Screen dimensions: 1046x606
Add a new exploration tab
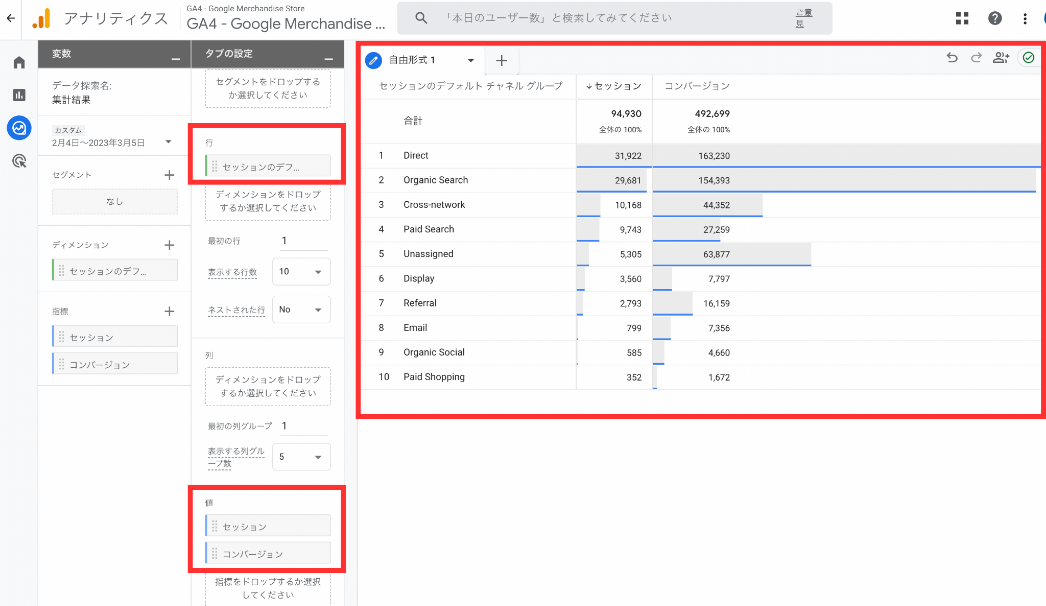pos(502,61)
